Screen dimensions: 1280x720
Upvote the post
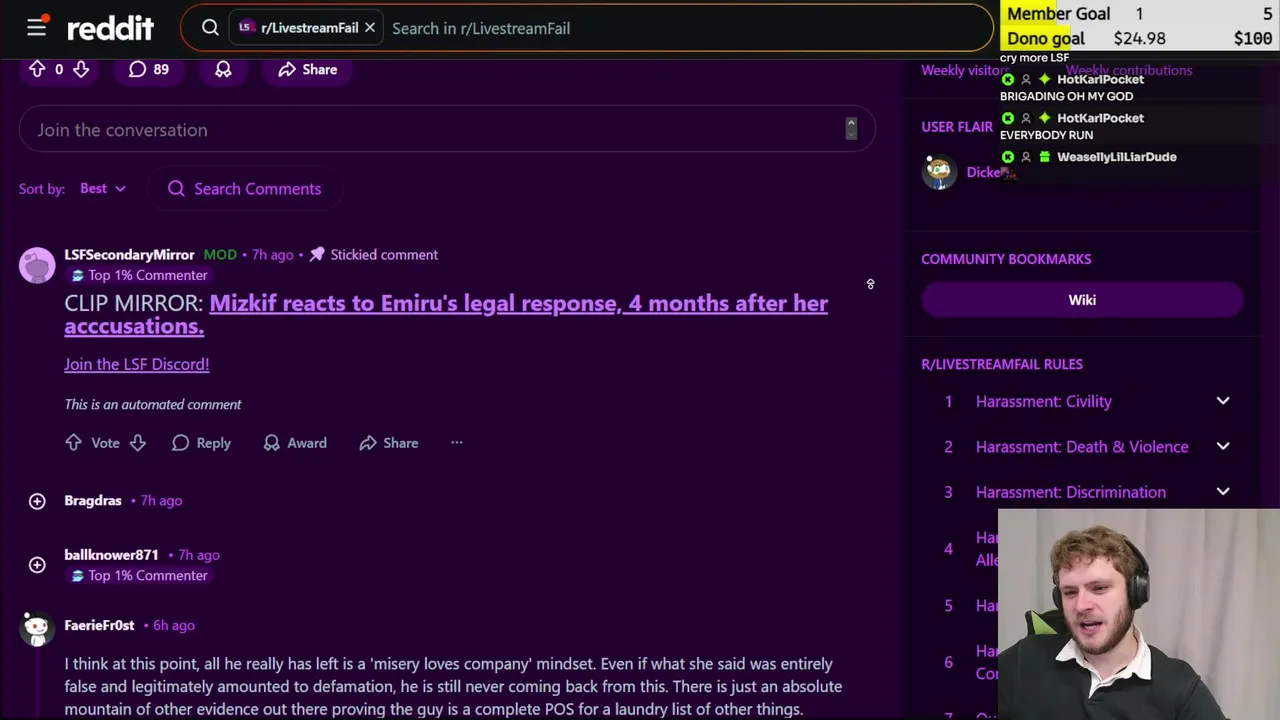coord(37,69)
